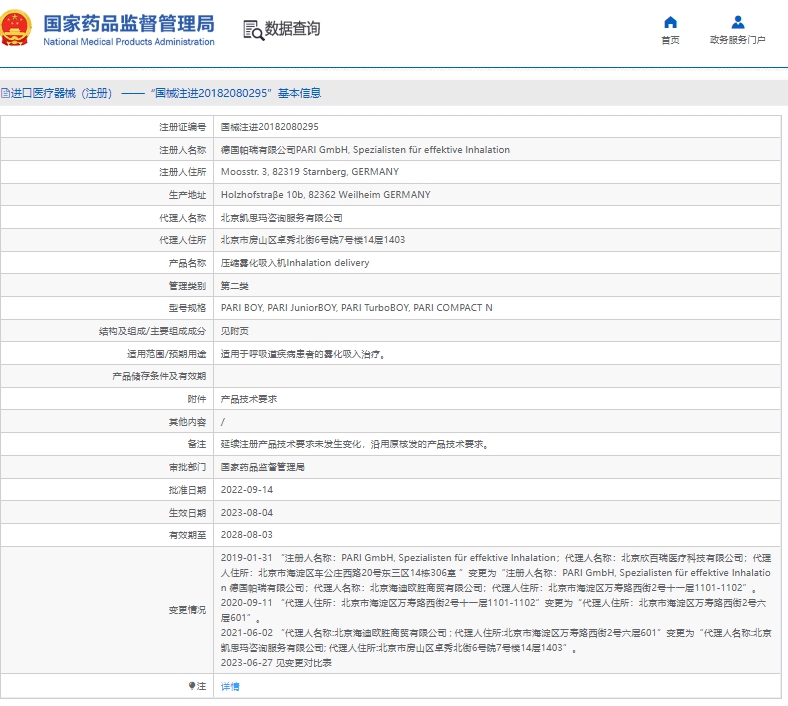788x706 pixels.
Task: Click the document icon before 进口医疗器械
Action: [x=5, y=93]
